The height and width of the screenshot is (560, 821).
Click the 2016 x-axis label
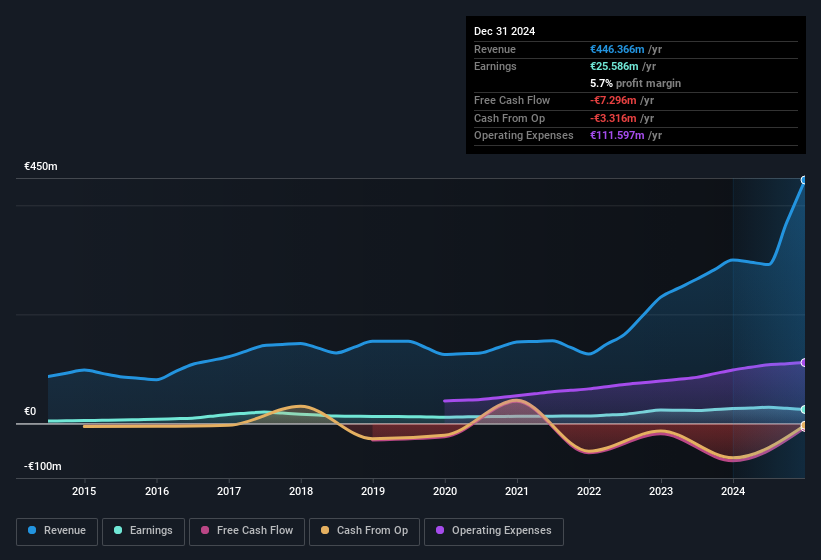157,491
